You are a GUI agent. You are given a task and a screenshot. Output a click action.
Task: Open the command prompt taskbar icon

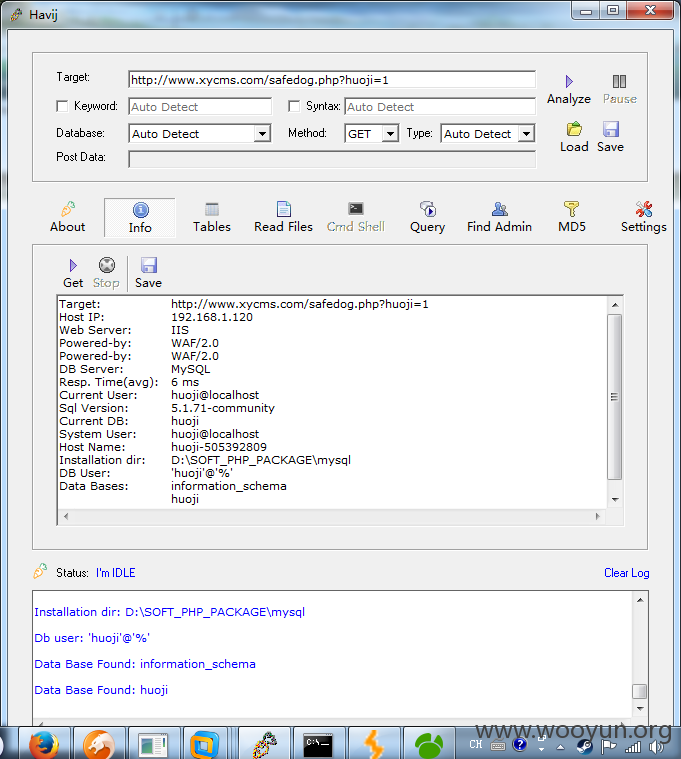(x=318, y=744)
